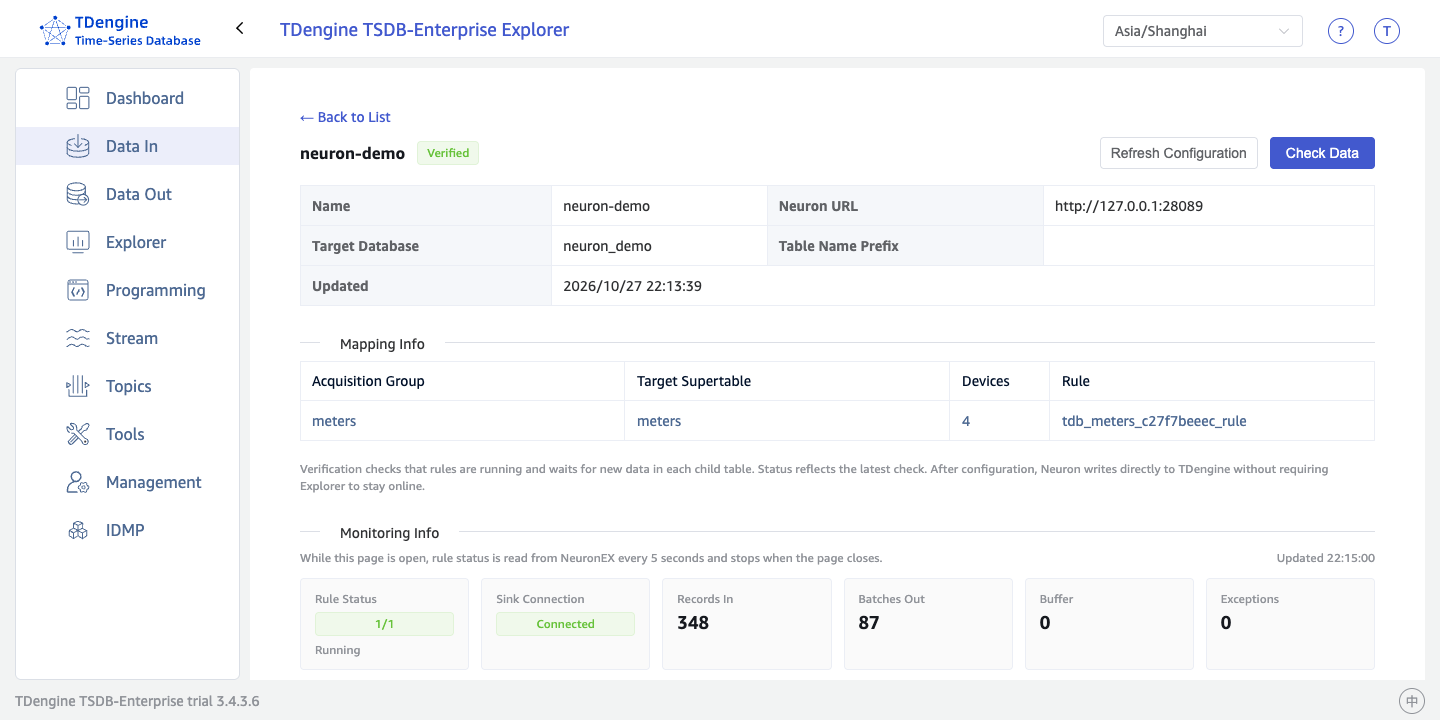Click the devices count 4 link
The width and height of the screenshot is (1440, 720).
click(x=966, y=421)
